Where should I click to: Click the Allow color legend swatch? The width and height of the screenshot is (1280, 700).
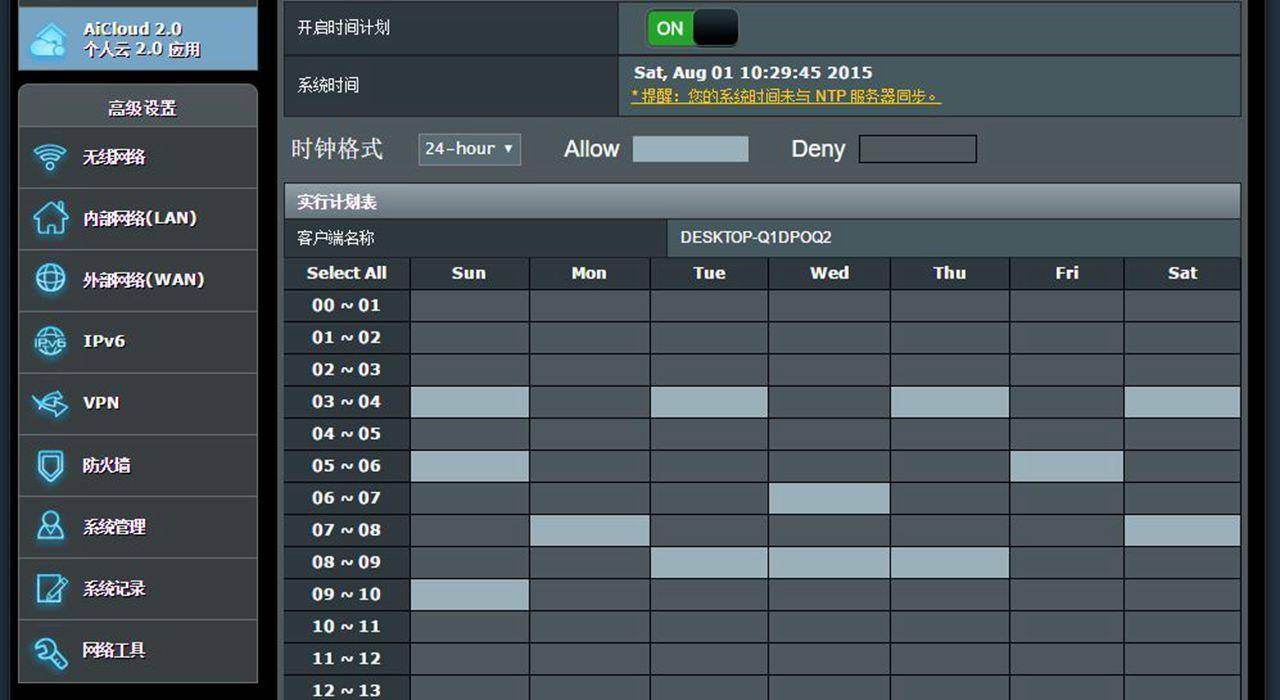[x=690, y=149]
